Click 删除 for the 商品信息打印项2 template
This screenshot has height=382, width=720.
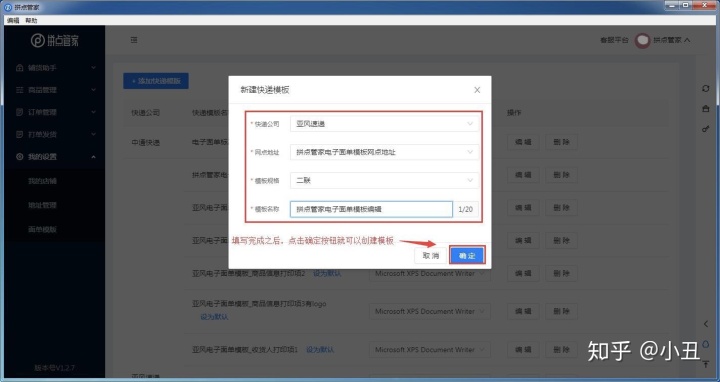pos(561,273)
